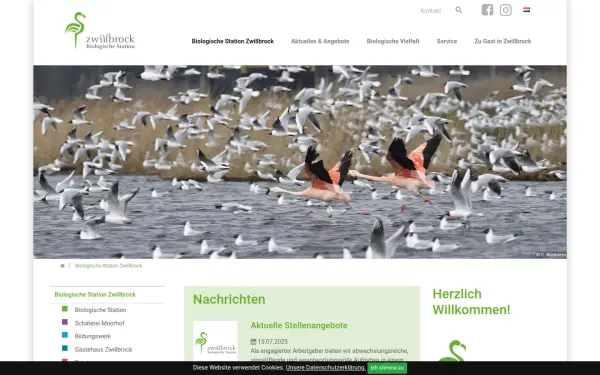Image resolution: width=600 pixels, height=375 pixels.
Task: Open the Facebook page icon
Action: (487, 10)
